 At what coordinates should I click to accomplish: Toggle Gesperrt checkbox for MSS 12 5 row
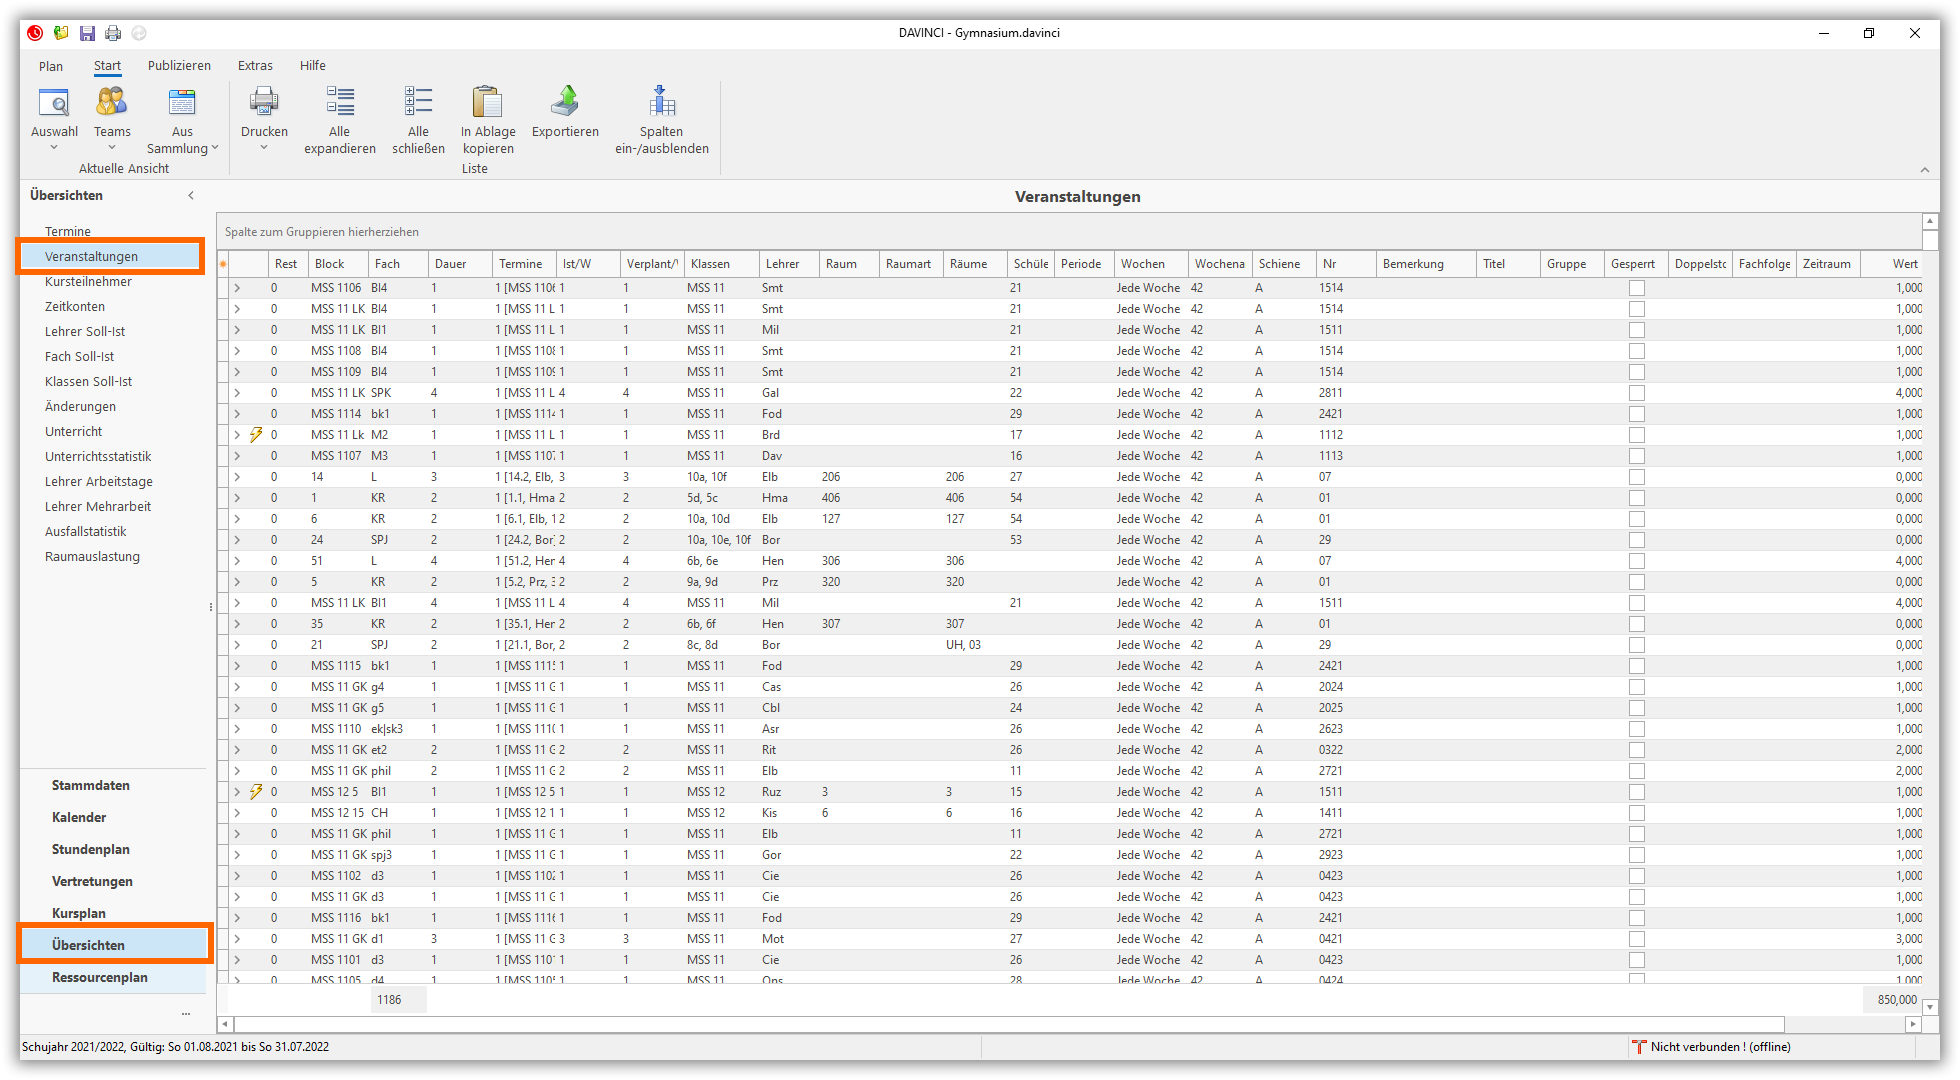[x=1636, y=792]
